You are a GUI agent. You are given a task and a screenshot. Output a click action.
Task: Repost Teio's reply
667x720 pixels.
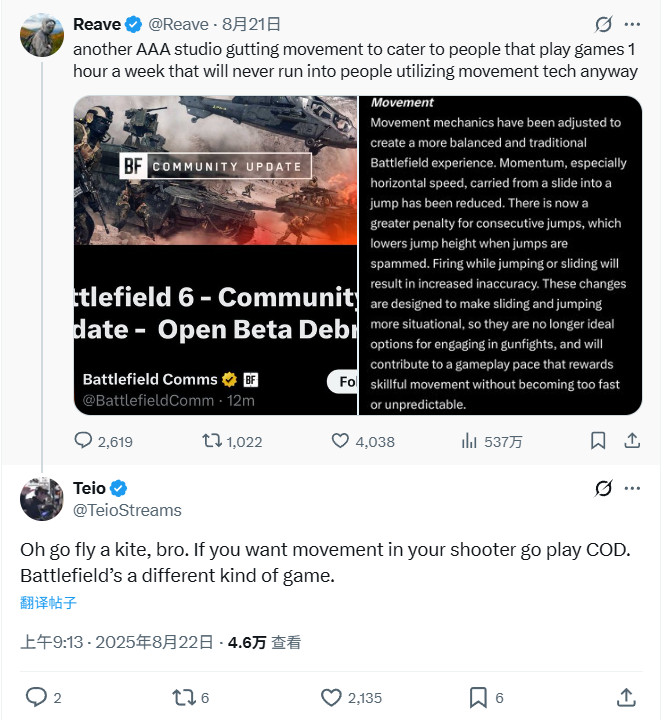pyautogui.click(x=183, y=697)
